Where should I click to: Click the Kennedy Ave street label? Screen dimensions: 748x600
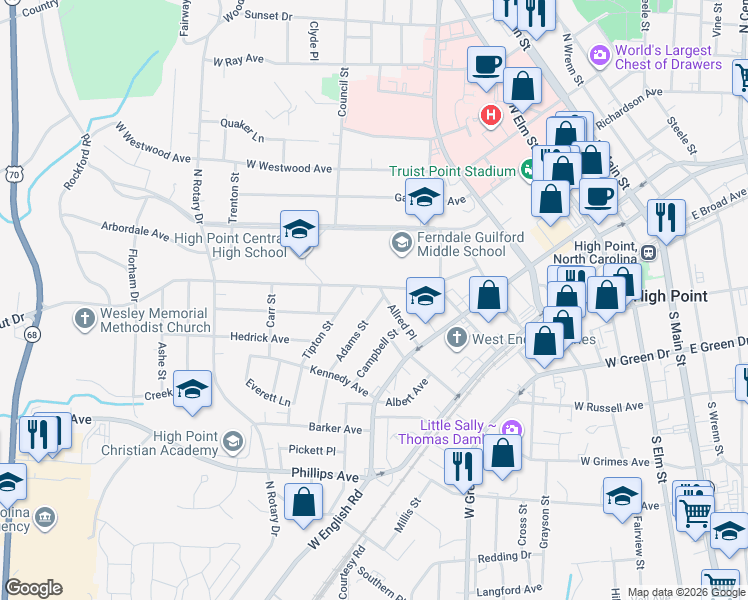(x=339, y=381)
